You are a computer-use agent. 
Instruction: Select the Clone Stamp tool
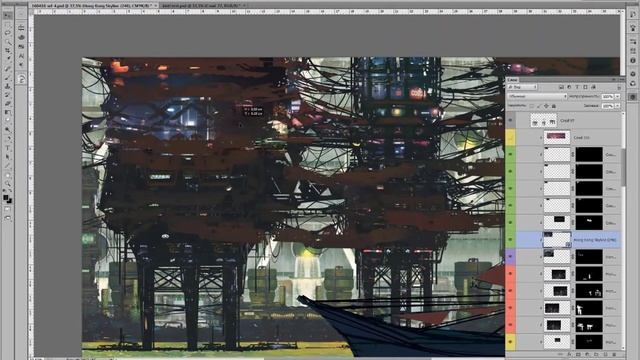click(x=8, y=86)
